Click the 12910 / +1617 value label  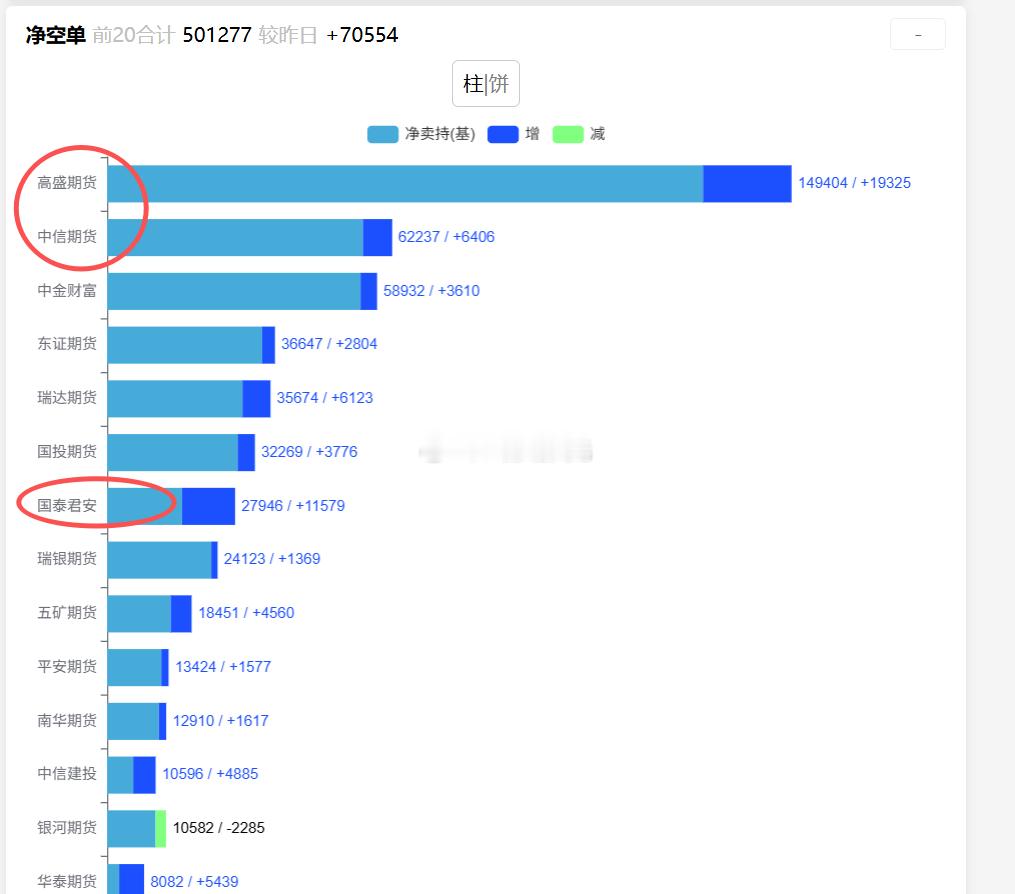point(220,721)
